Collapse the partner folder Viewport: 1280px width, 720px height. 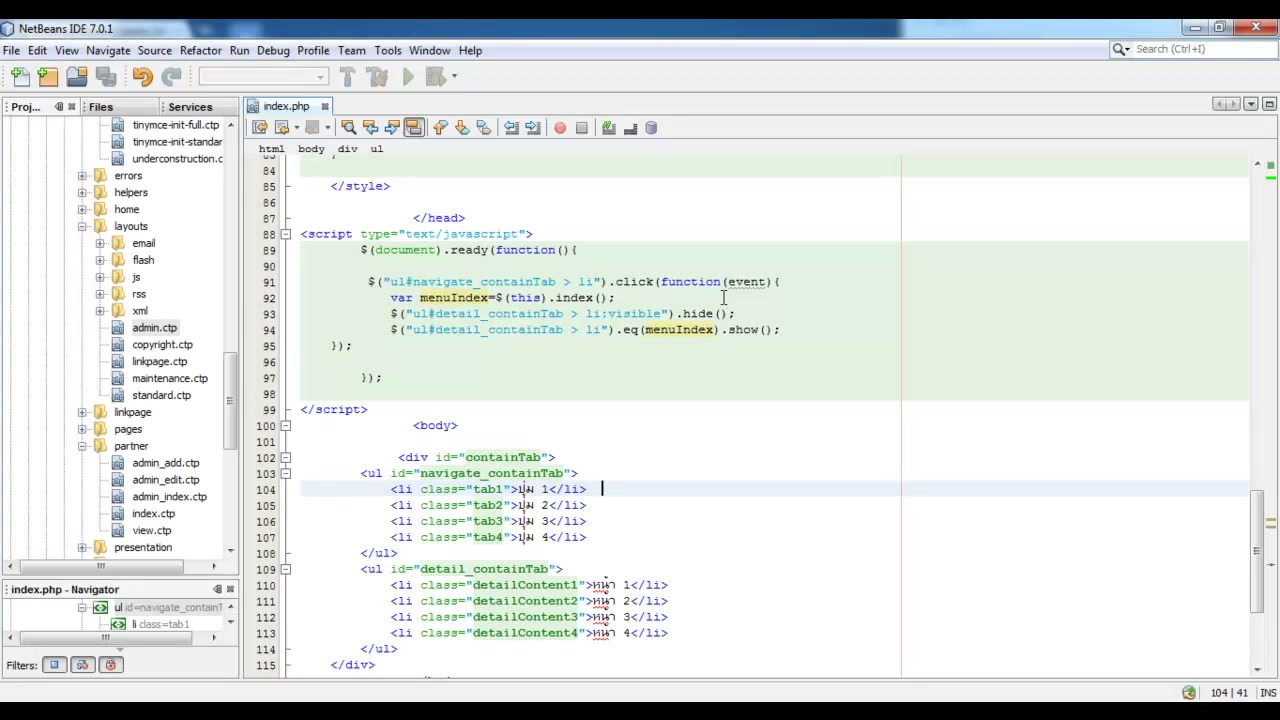point(82,446)
